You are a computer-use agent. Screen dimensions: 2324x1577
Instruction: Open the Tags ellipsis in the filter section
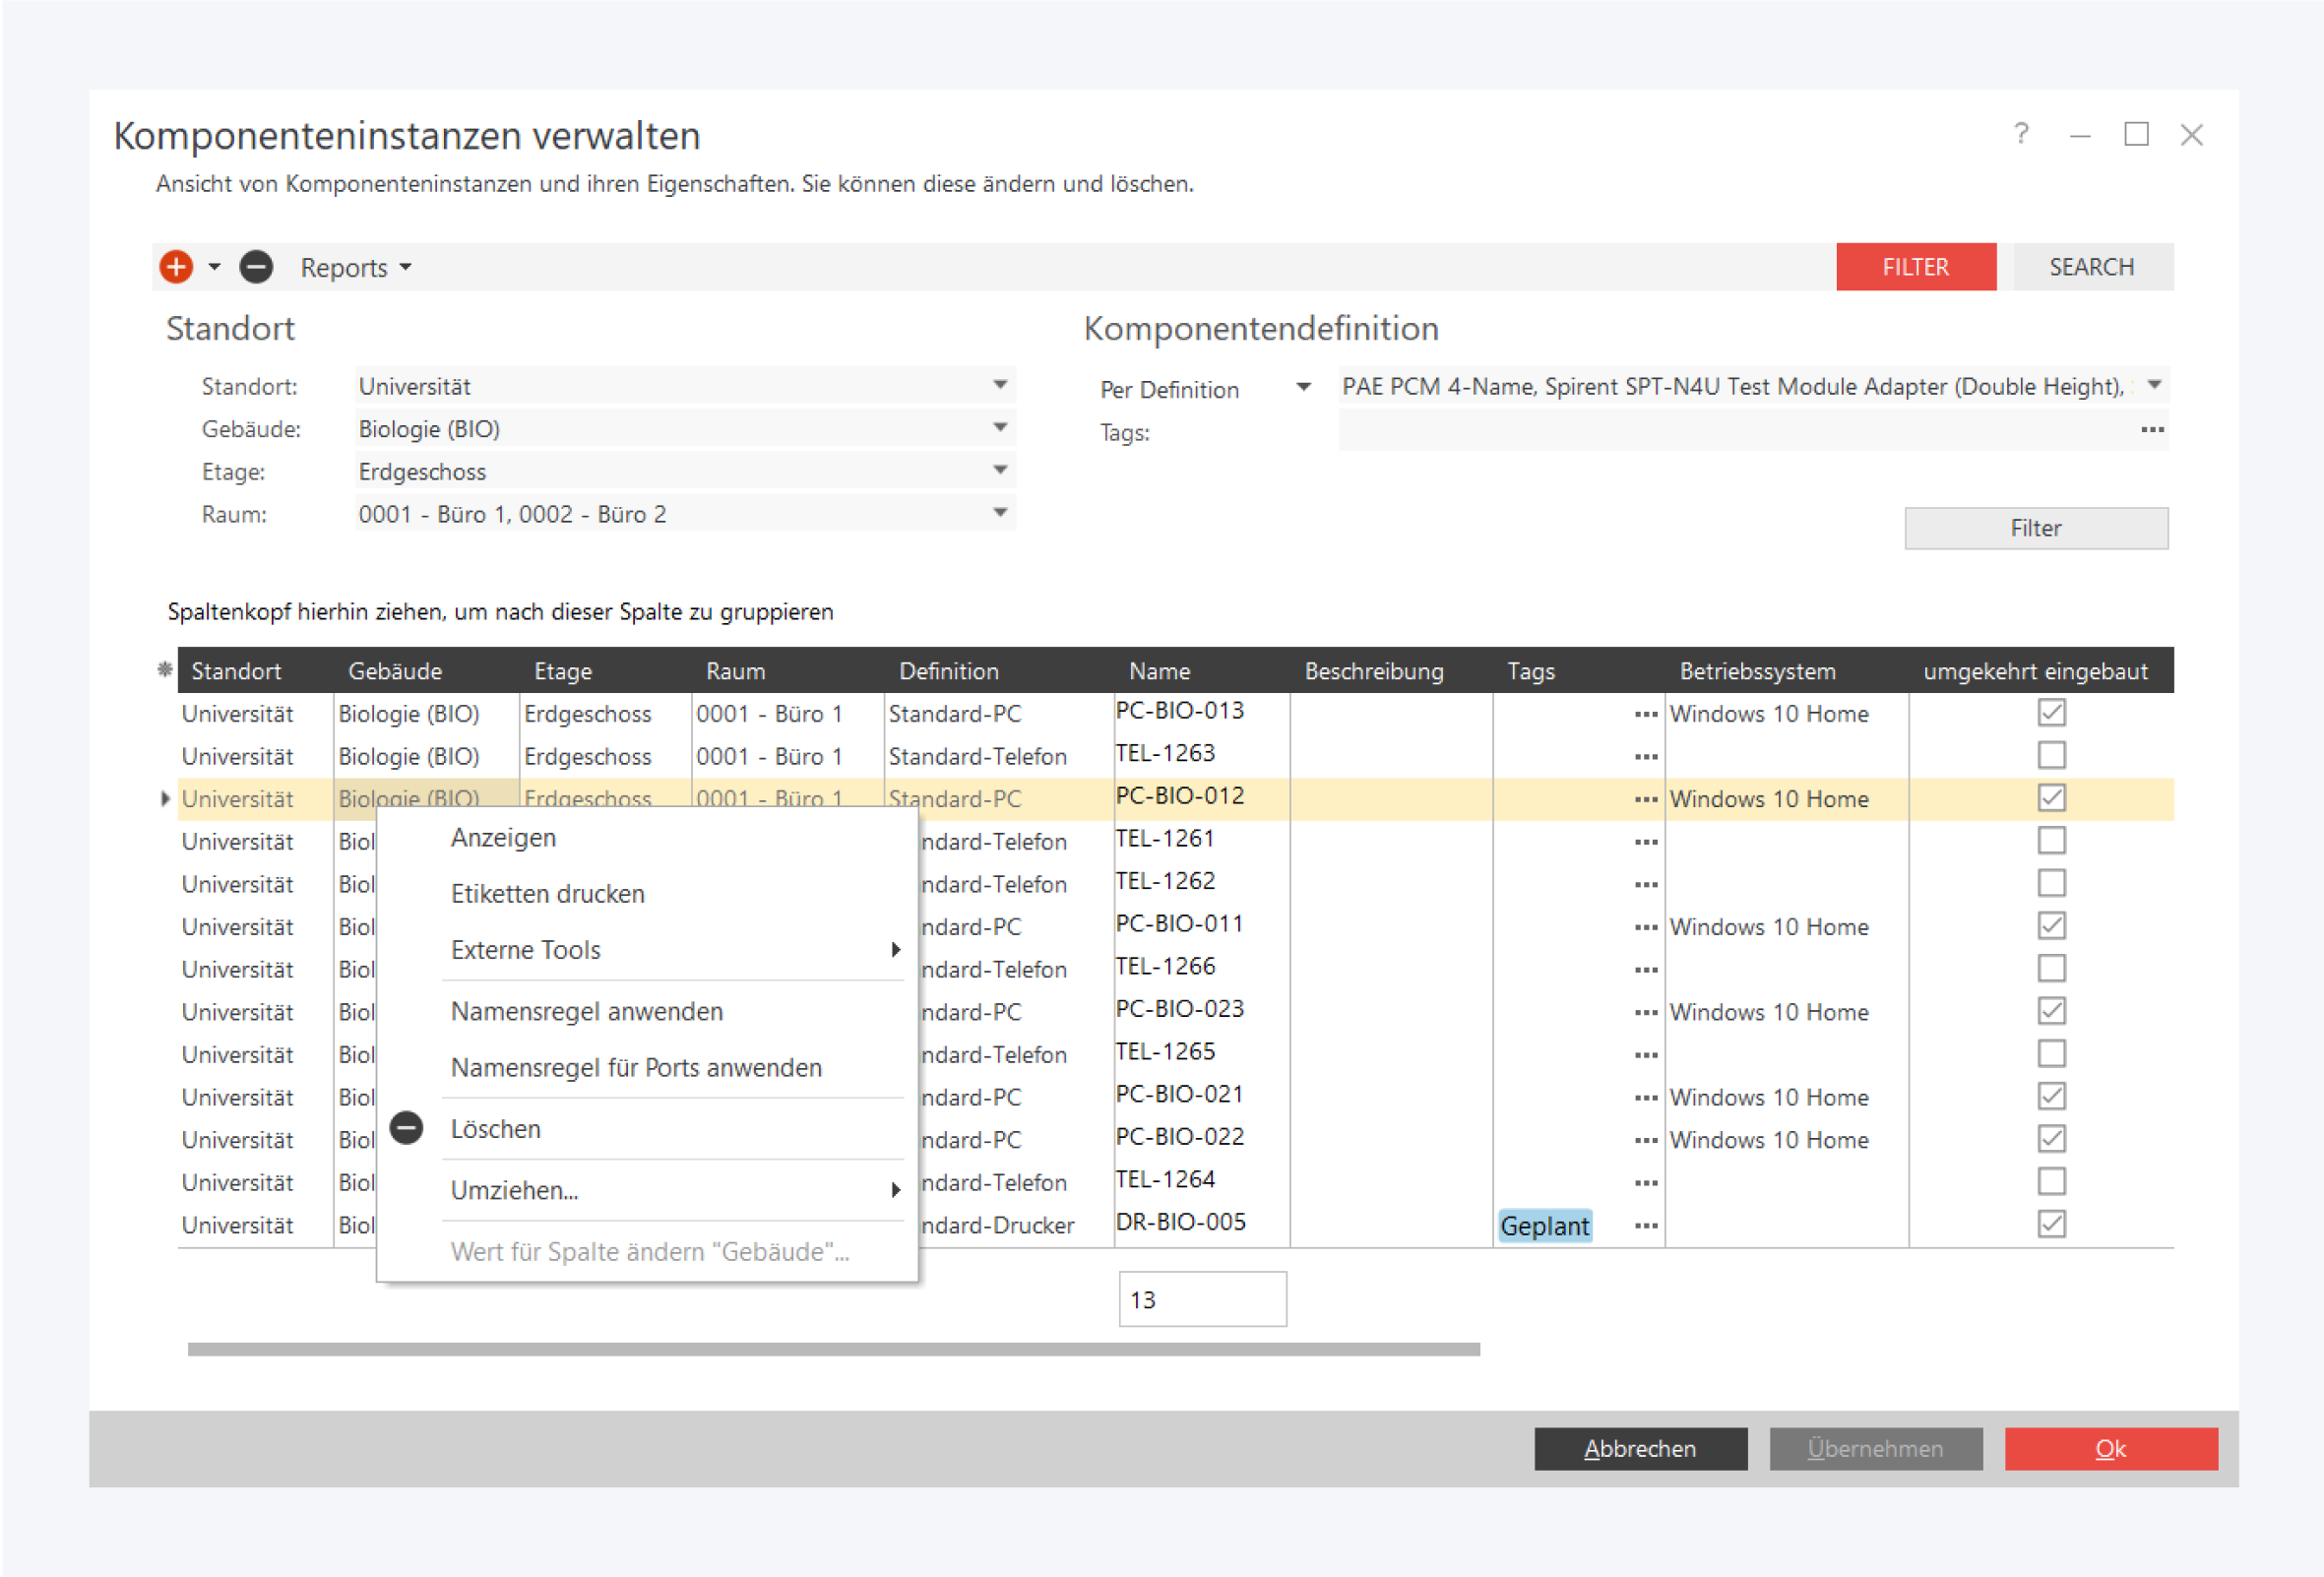click(x=2151, y=430)
